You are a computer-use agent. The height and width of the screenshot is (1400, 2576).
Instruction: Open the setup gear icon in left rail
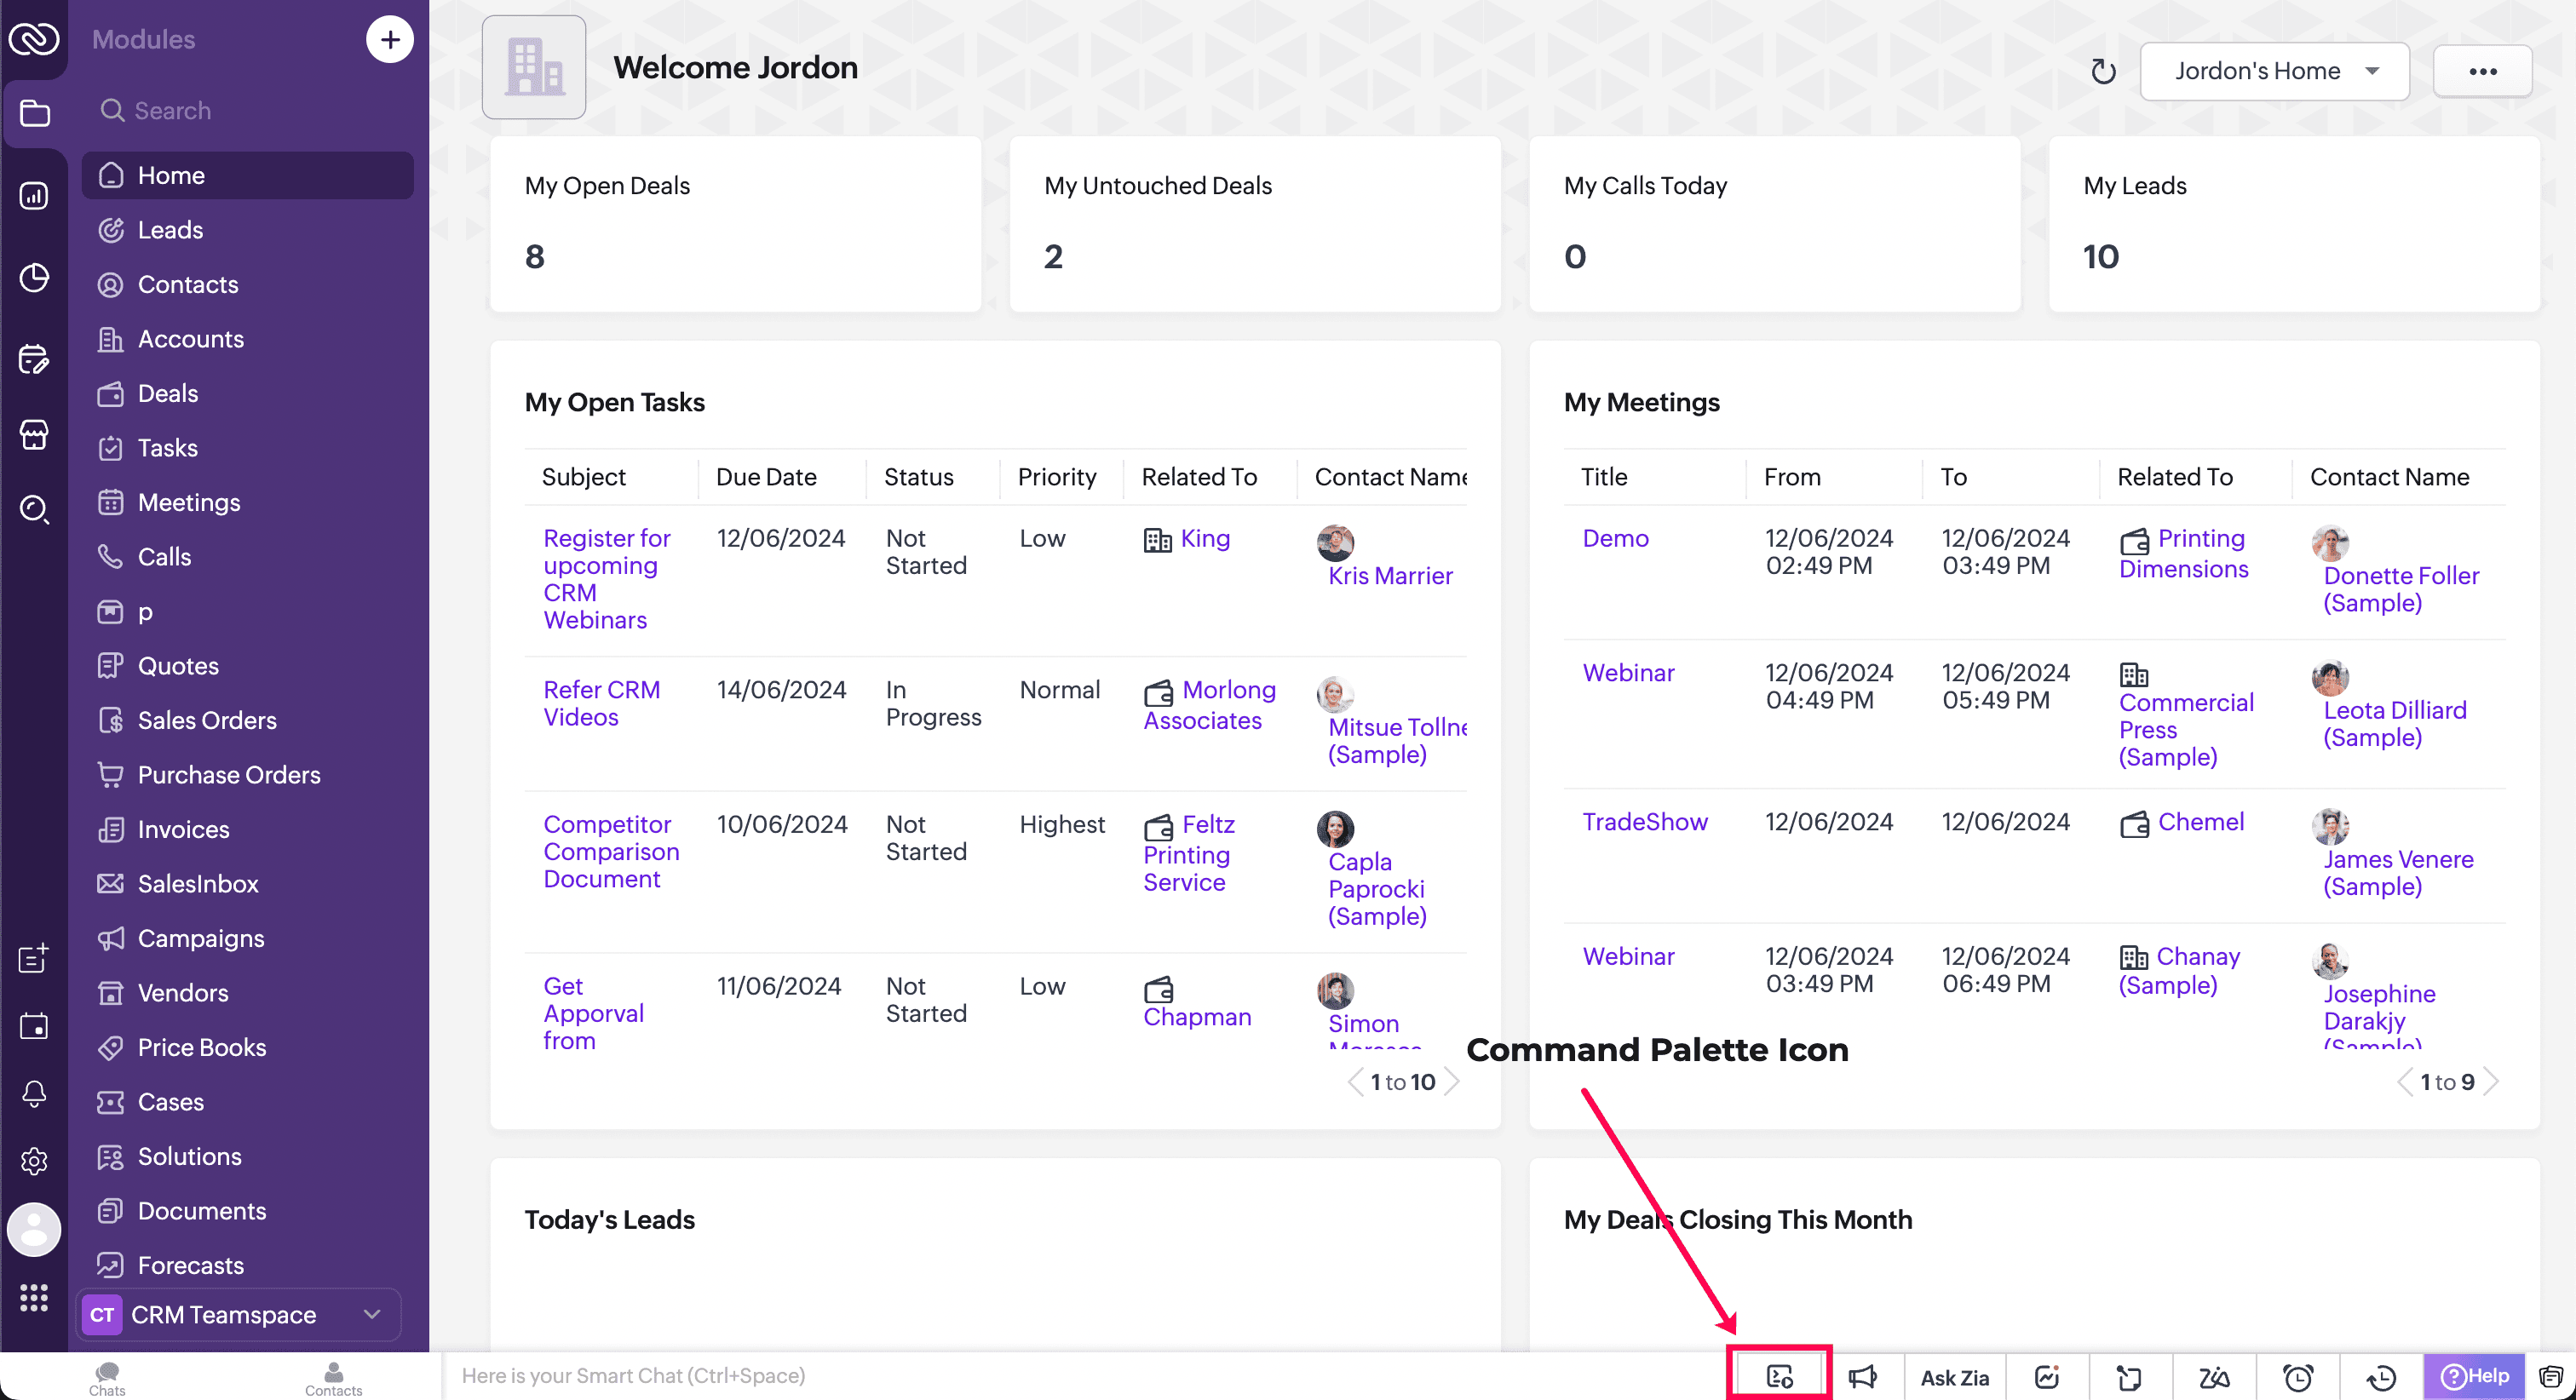(34, 1160)
